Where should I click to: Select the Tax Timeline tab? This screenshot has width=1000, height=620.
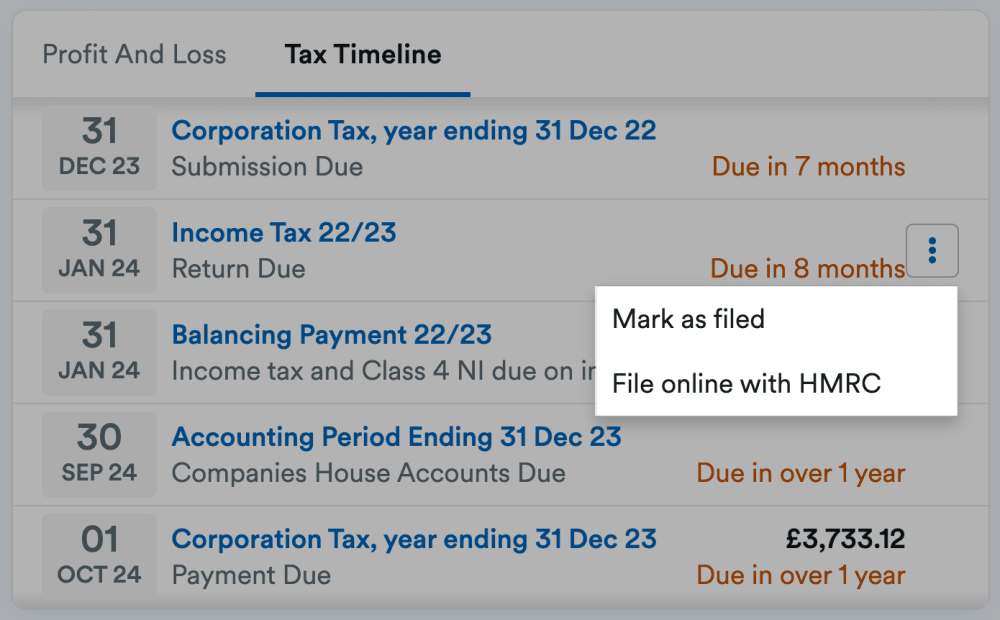(x=362, y=54)
